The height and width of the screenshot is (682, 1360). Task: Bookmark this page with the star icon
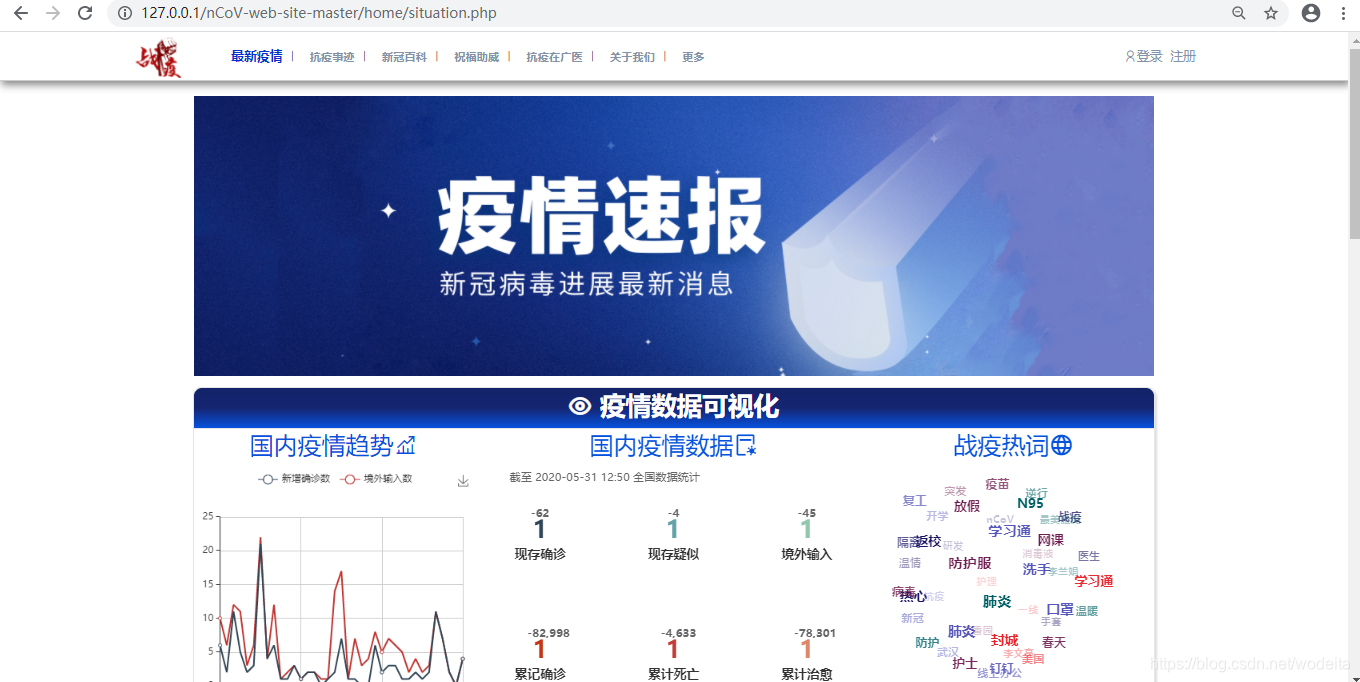[1271, 13]
